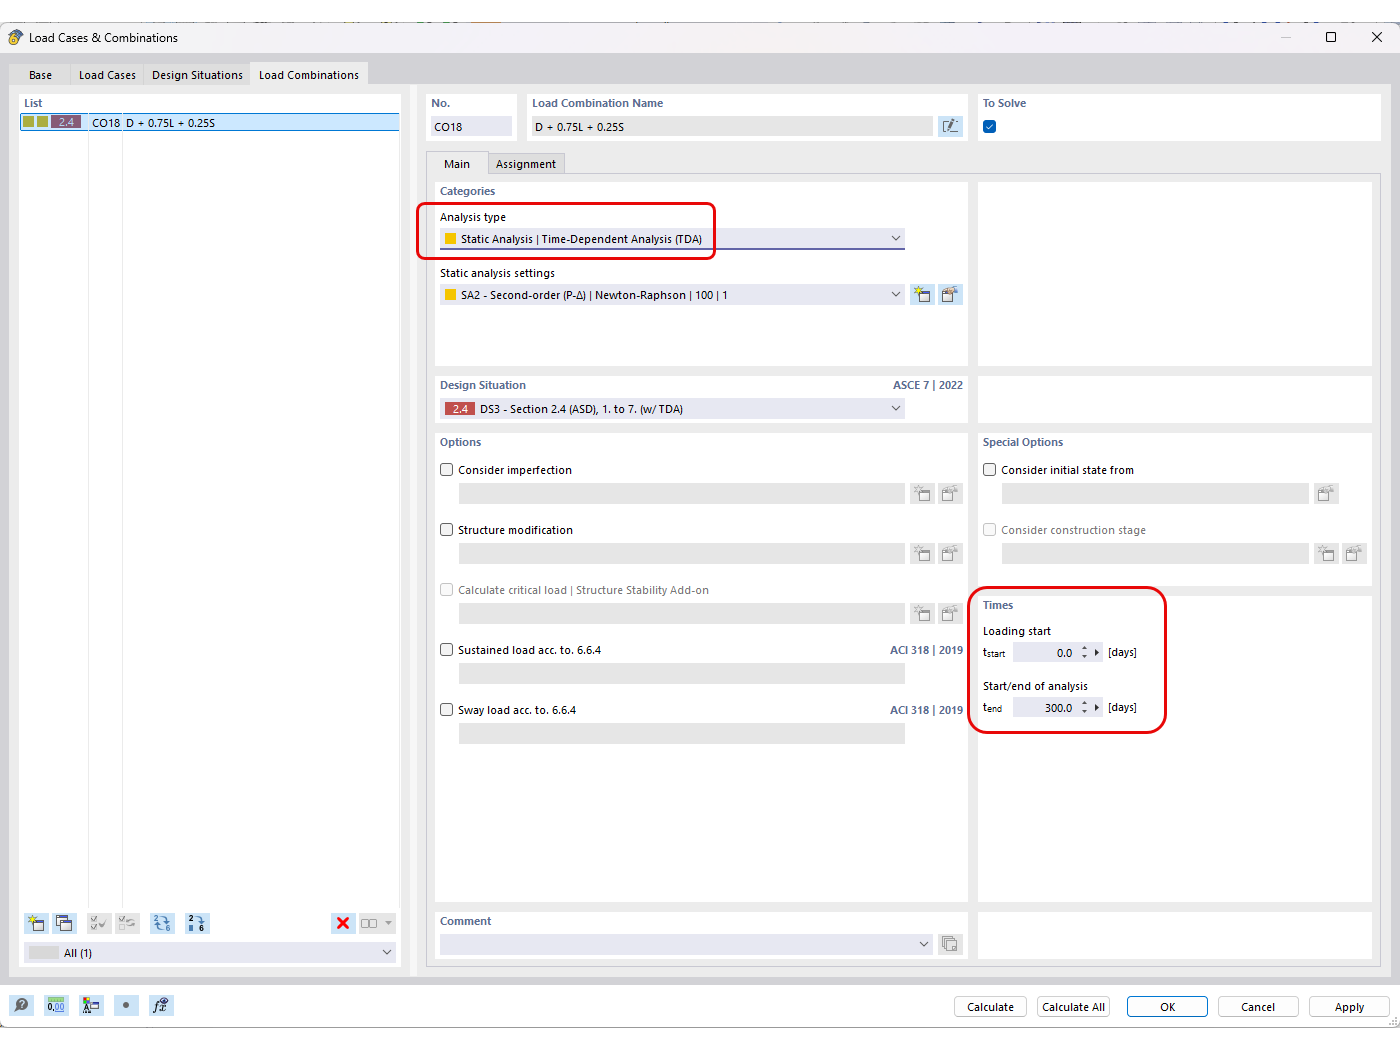This screenshot has height=1050, width=1400.
Task: Enable Structure modification option
Action: (x=447, y=529)
